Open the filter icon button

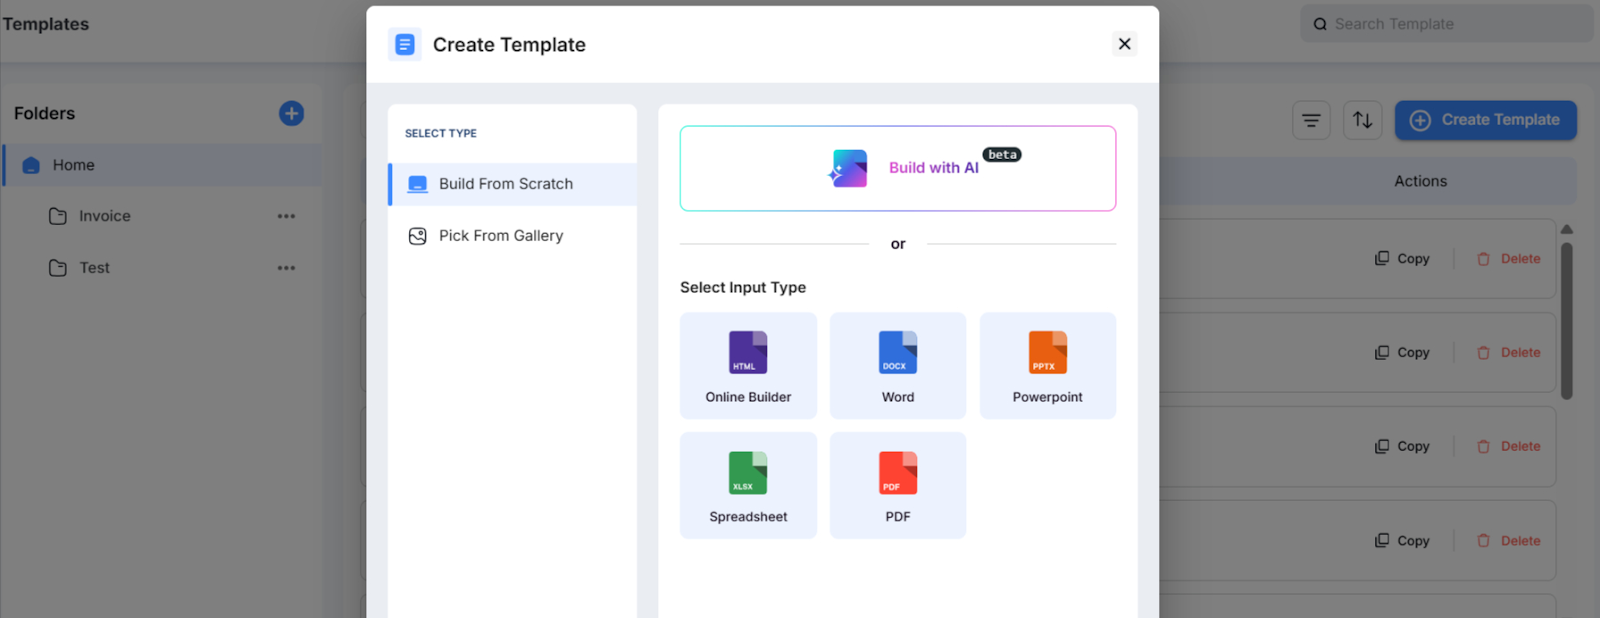pyautogui.click(x=1311, y=120)
